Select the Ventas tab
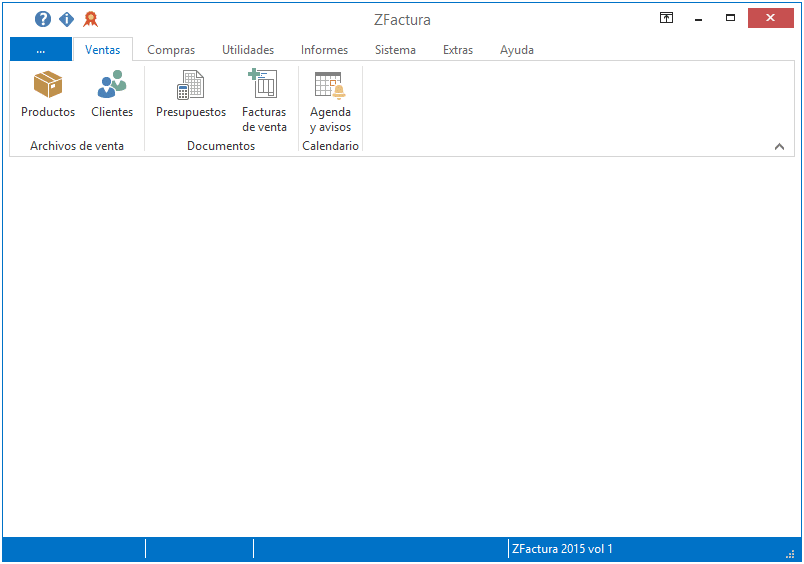 pos(103,50)
